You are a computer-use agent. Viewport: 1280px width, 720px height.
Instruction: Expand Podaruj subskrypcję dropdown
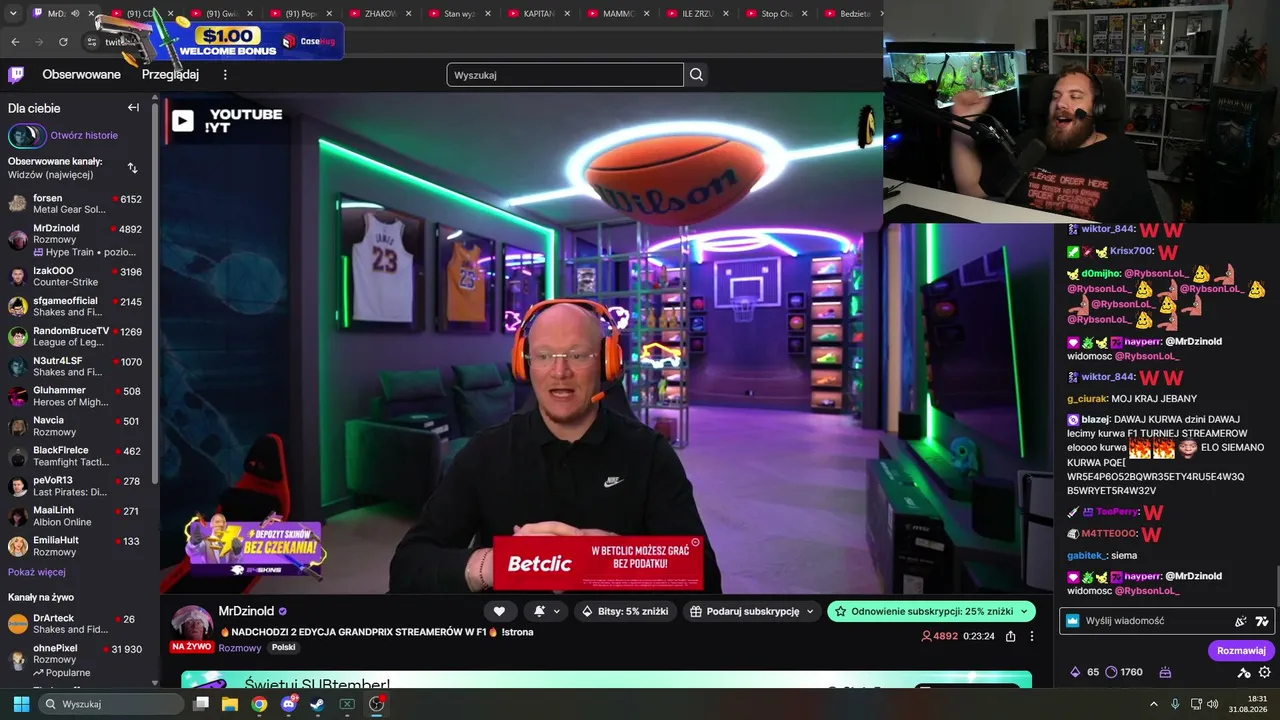810,611
